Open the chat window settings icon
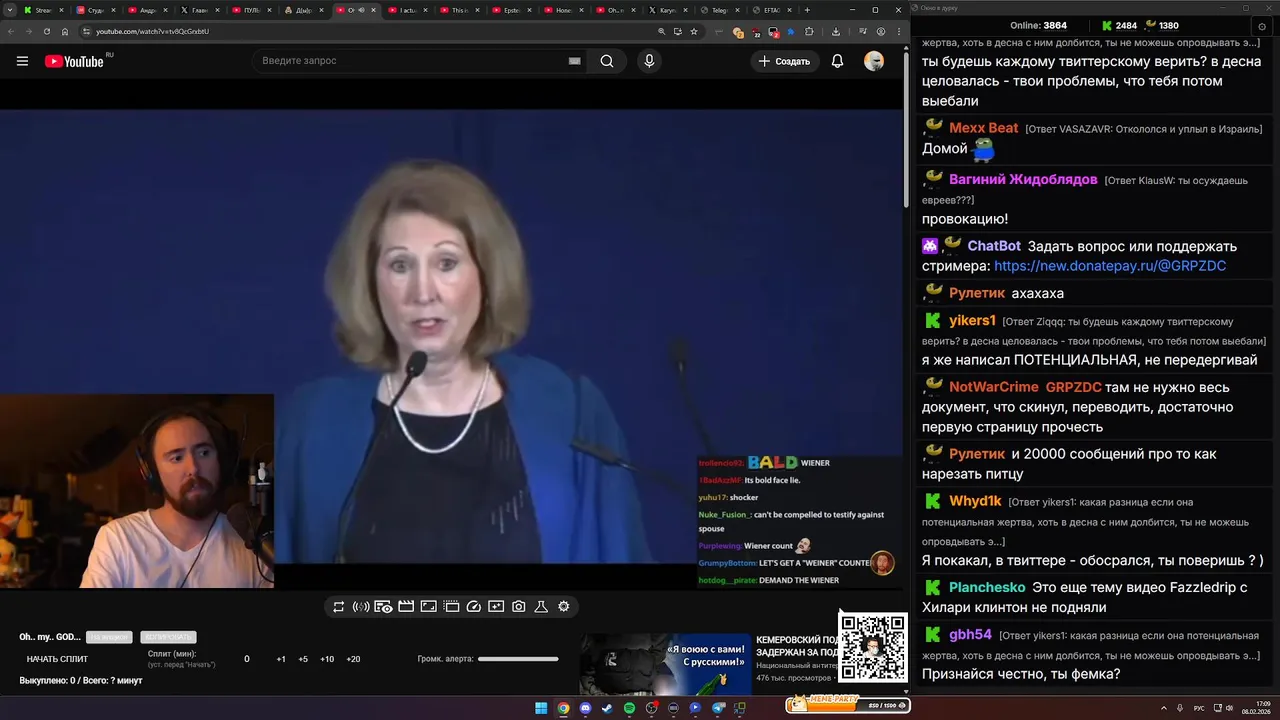This screenshot has width=1280, height=720. pyautogui.click(x=1262, y=27)
